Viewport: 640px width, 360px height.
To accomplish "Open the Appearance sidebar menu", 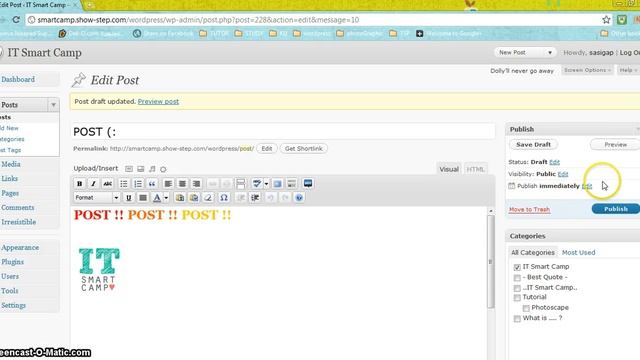I will 20,248.
